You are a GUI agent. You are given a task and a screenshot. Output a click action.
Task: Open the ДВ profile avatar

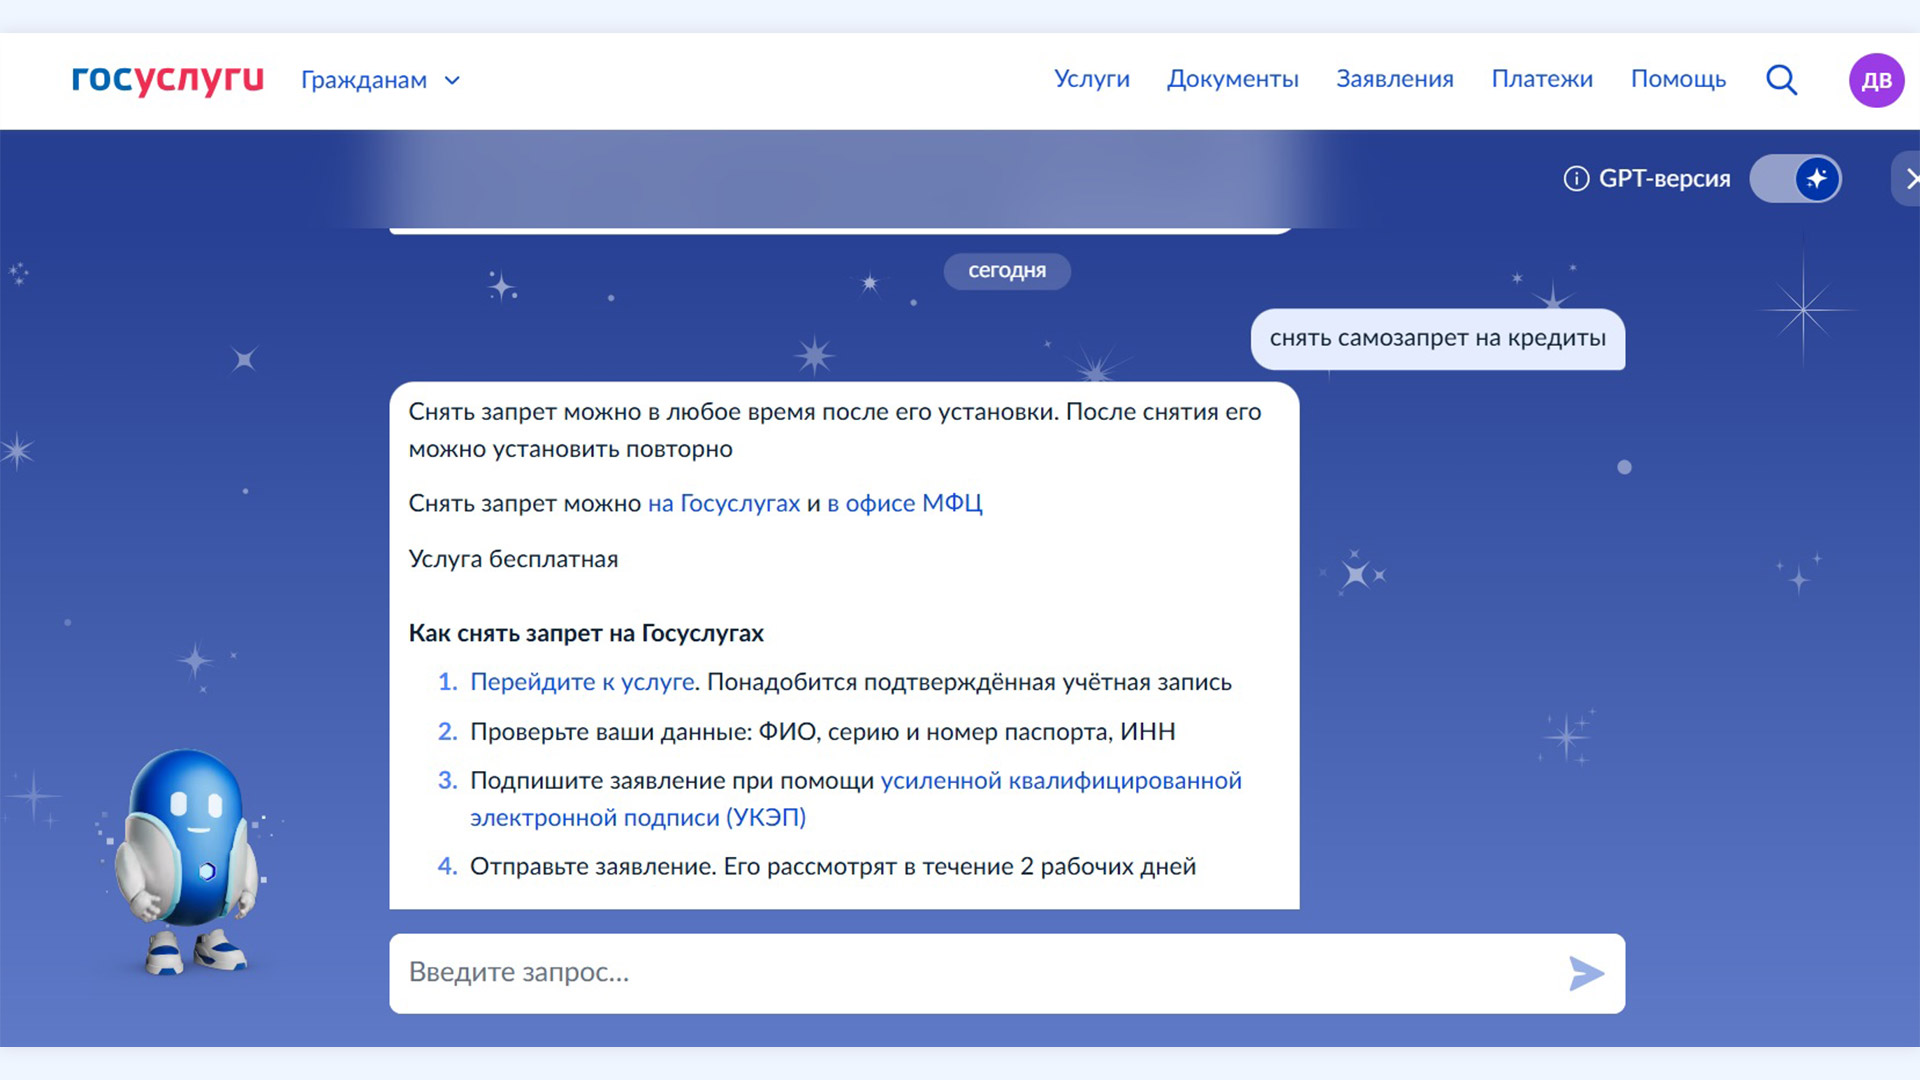(1876, 80)
